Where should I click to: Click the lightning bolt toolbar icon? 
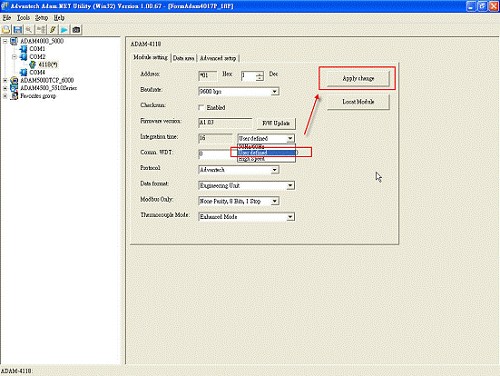(x=53, y=30)
